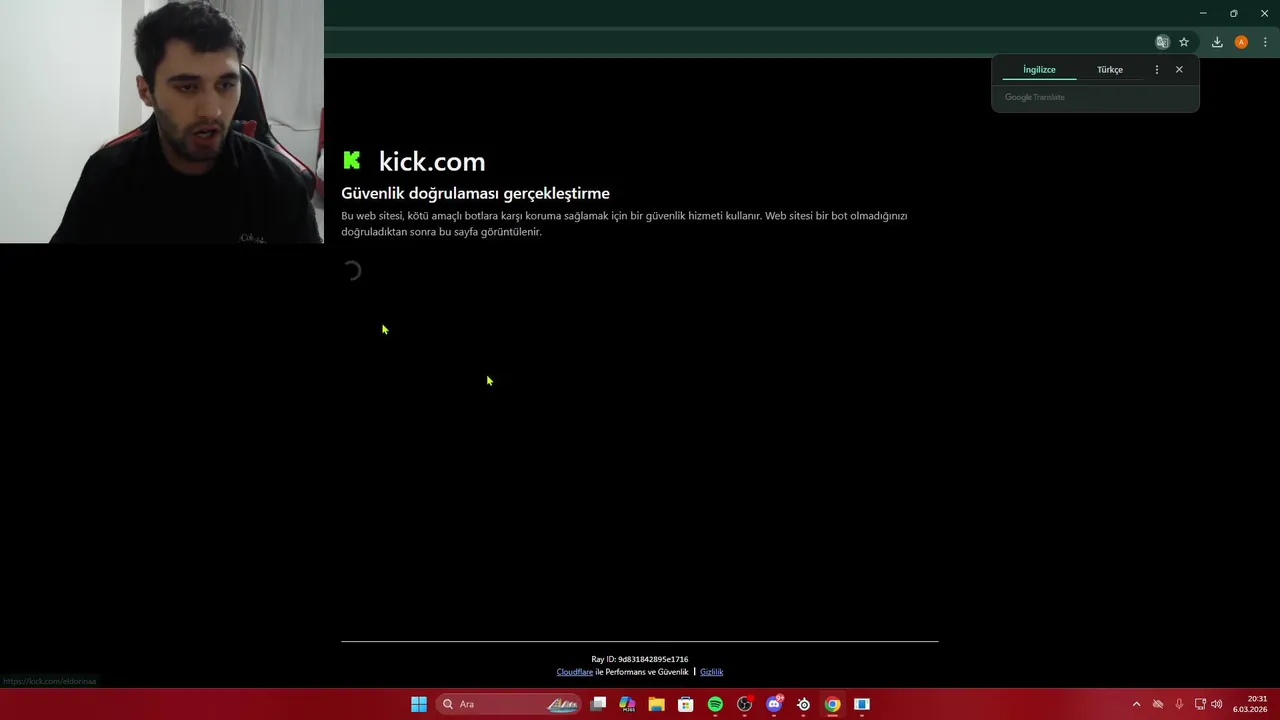The image size is (1280, 720).
Task: Click the Google Translate icon in address bar
Action: pyautogui.click(x=1162, y=42)
